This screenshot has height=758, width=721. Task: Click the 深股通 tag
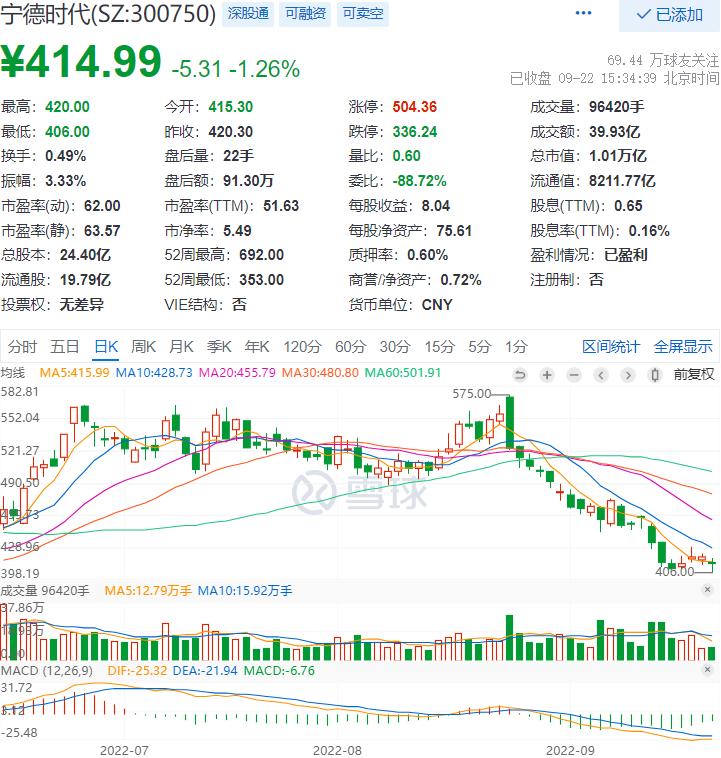[248, 14]
